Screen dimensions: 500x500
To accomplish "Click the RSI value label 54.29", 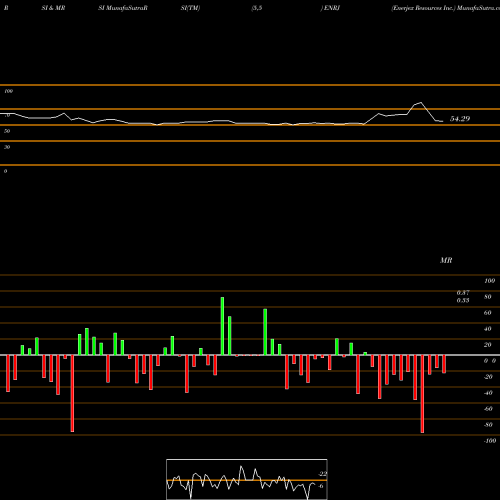I will click(x=460, y=119).
